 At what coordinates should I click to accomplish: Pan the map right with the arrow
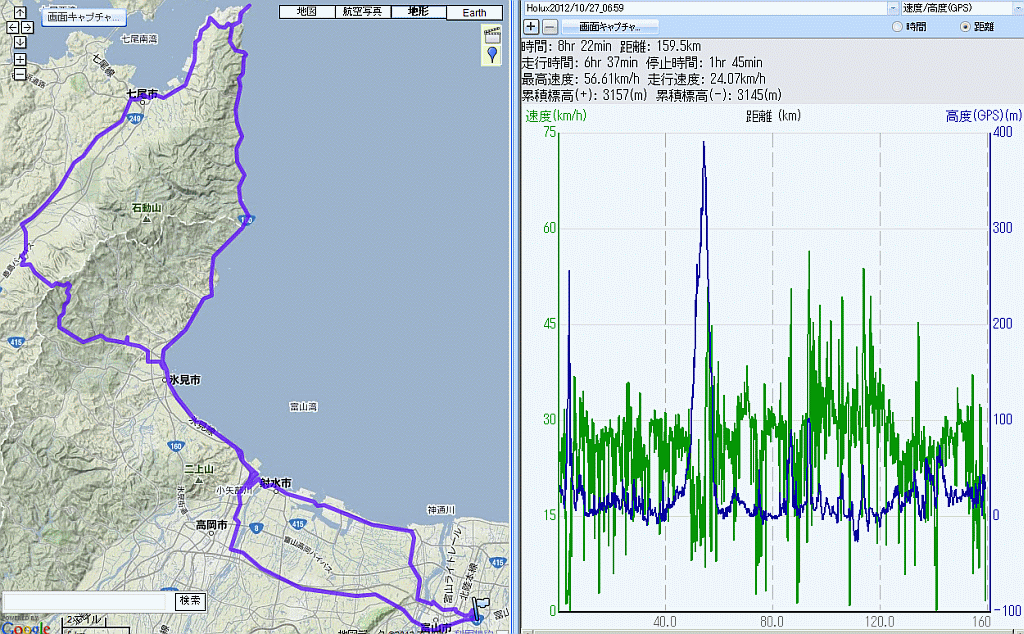click(x=27, y=28)
